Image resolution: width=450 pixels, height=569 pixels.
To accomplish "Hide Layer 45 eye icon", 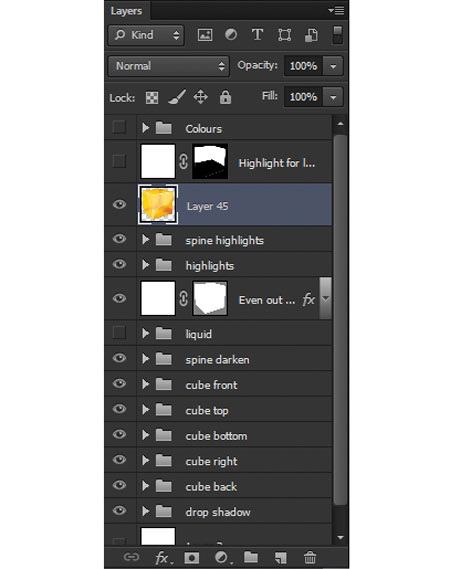I will click(119, 204).
